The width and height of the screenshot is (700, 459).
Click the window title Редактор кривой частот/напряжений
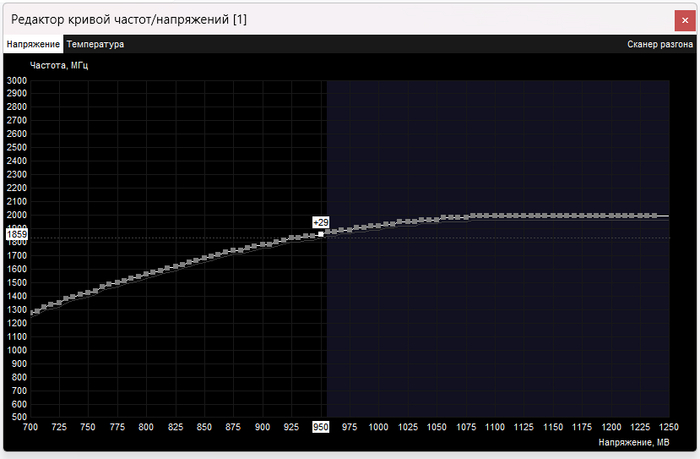(129, 20)
